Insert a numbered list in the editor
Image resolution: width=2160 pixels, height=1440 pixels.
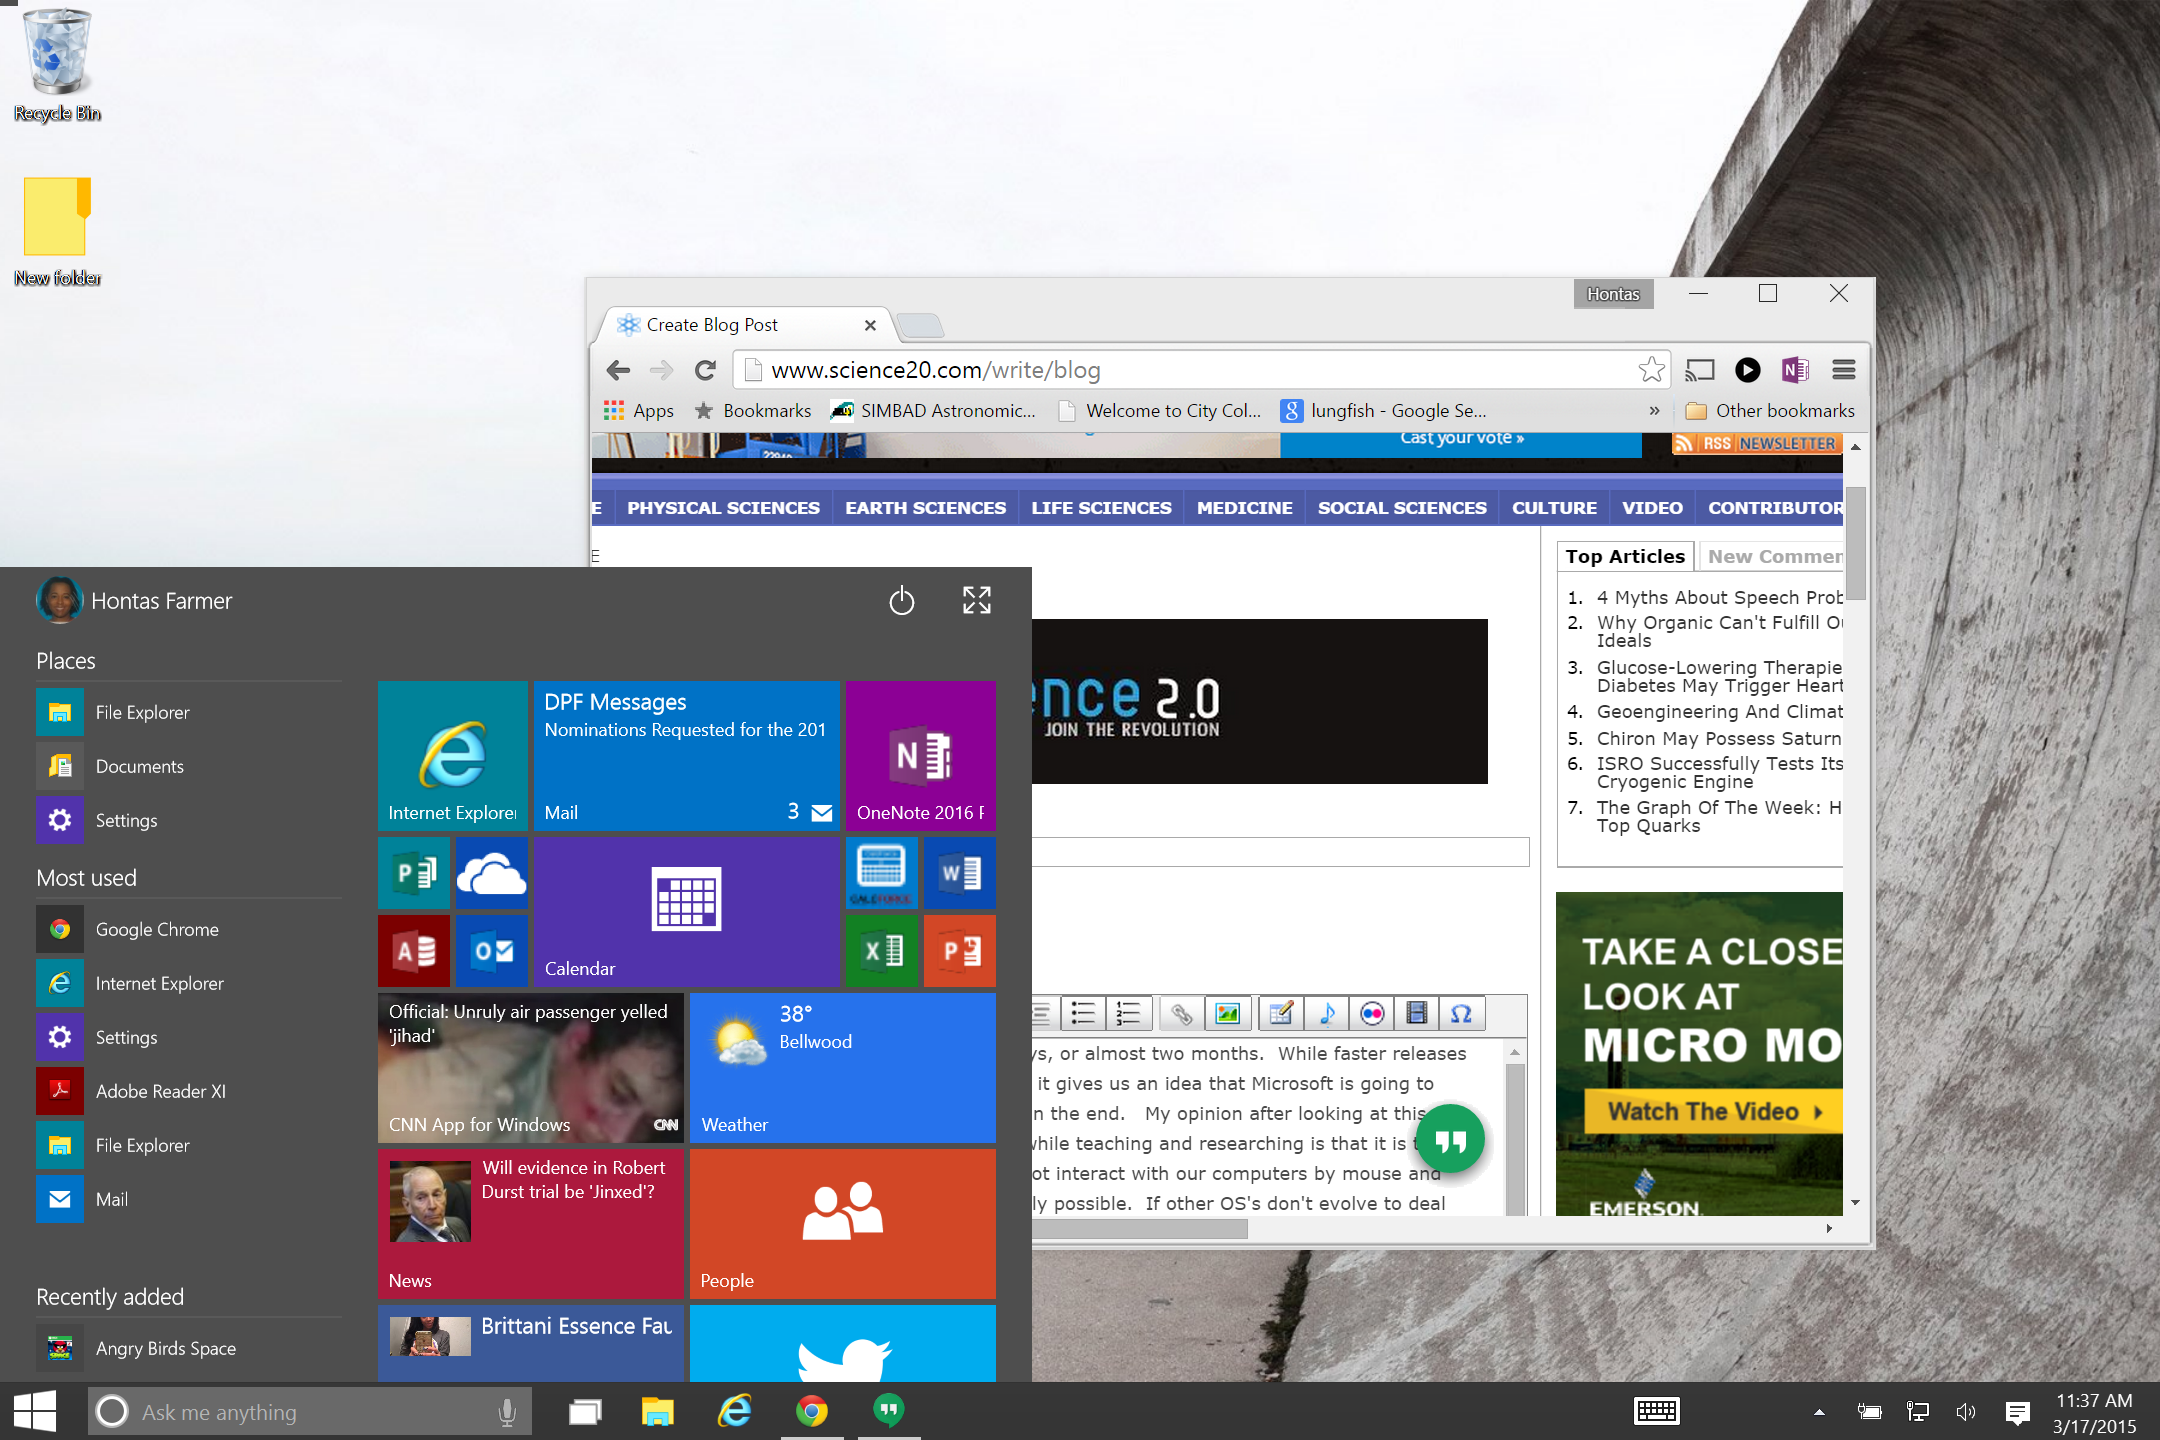click(1128, 1014)
